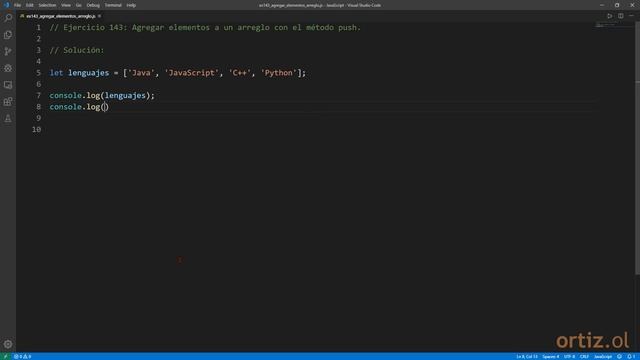Open the Debug view in the activity bar
This screenshot has height=360, width=640.
click(x=8, y=68)
